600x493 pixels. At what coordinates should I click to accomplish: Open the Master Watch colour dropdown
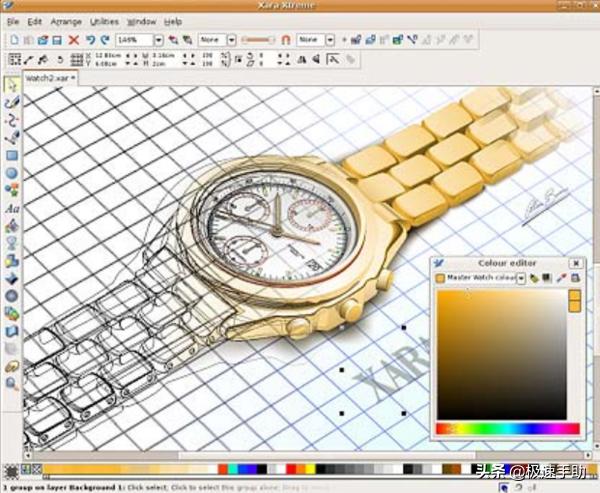click(x=521, y=278)
